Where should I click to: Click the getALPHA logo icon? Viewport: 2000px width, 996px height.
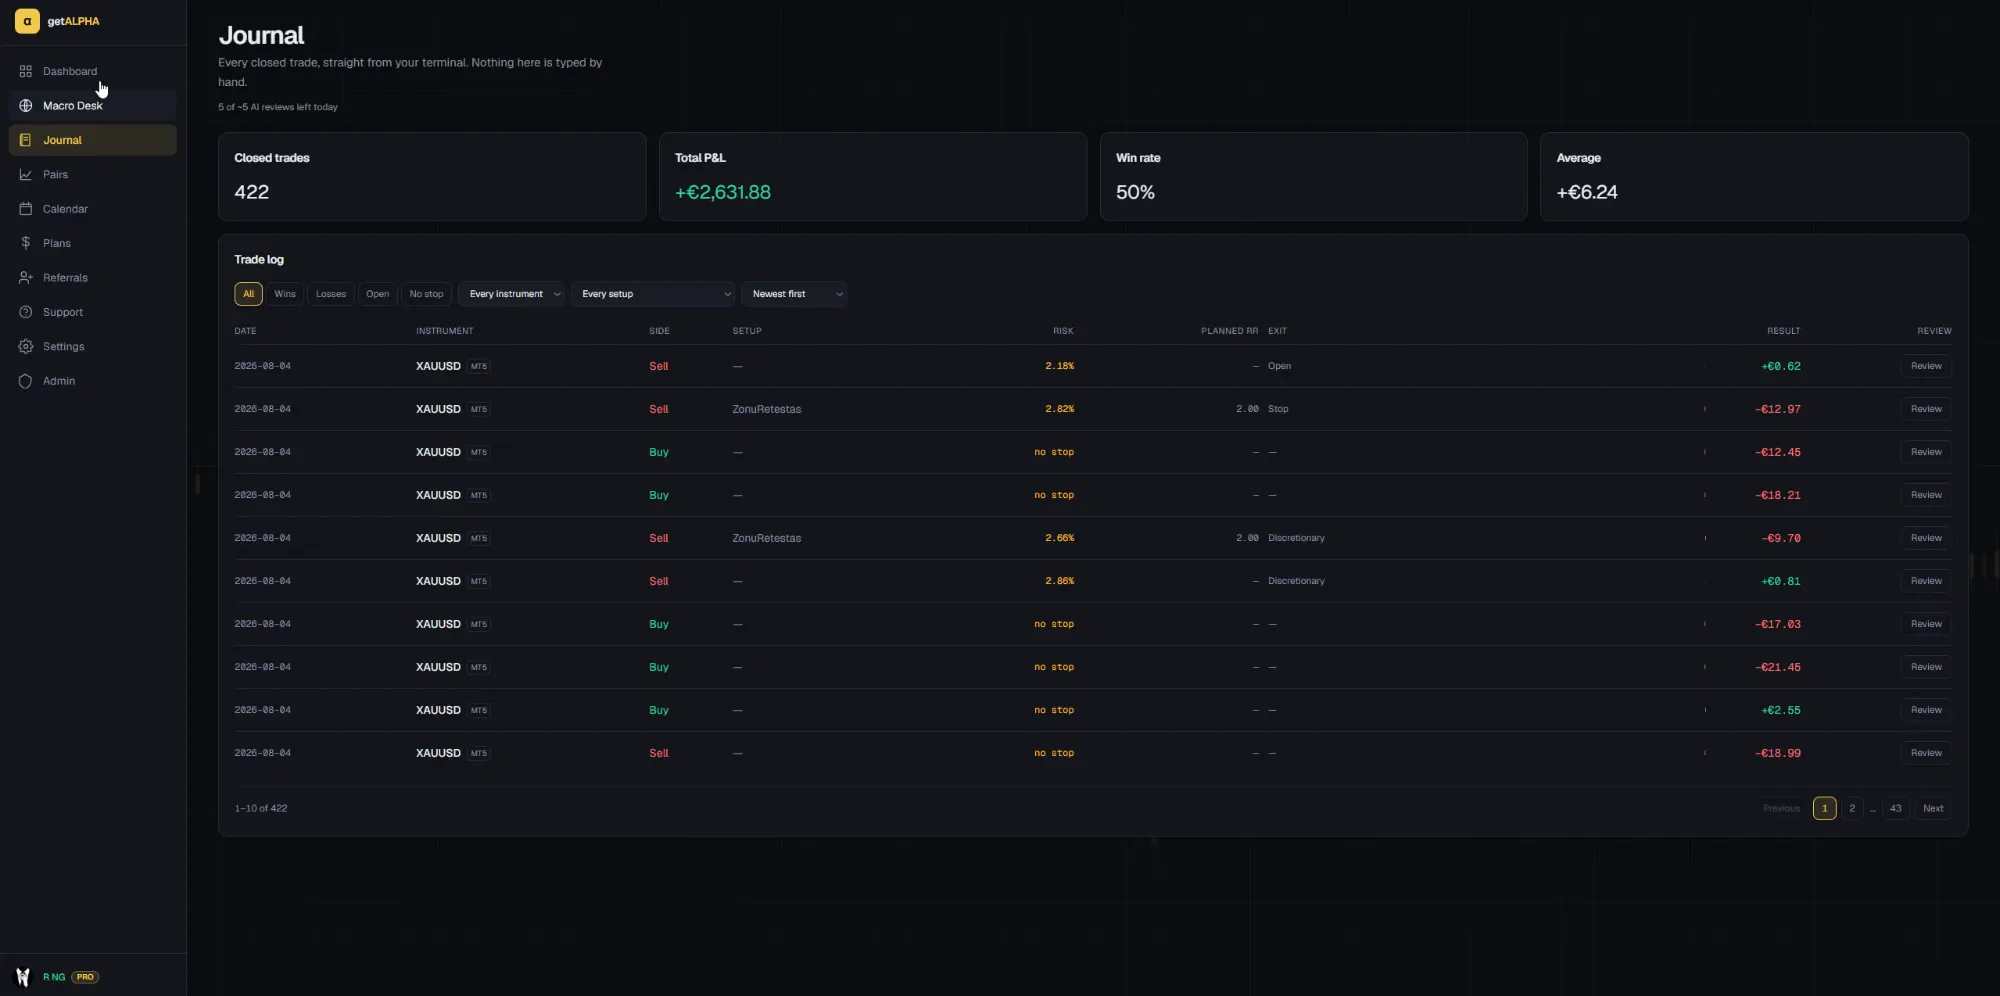point(27,21)
